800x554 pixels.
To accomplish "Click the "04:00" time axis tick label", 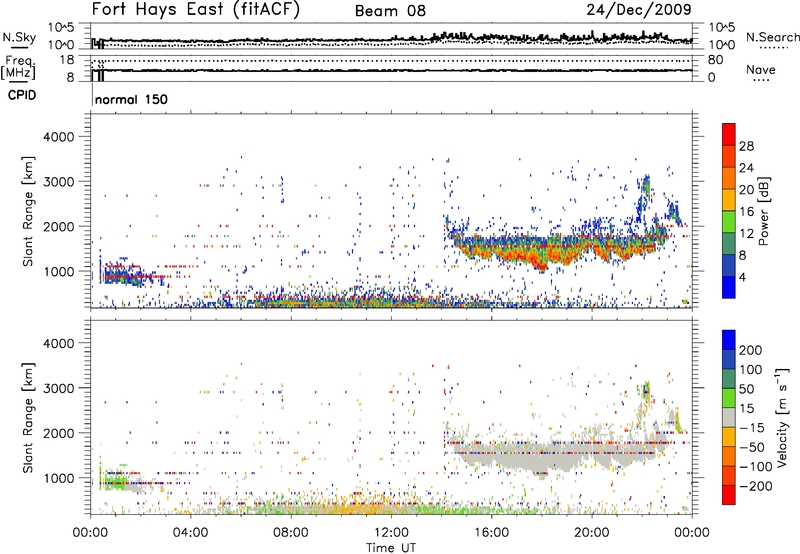I will pyautogui.click(x=190, y=533).
